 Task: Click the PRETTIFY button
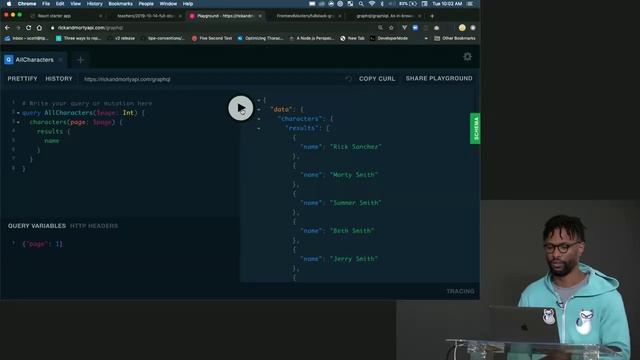coord(22,79)
